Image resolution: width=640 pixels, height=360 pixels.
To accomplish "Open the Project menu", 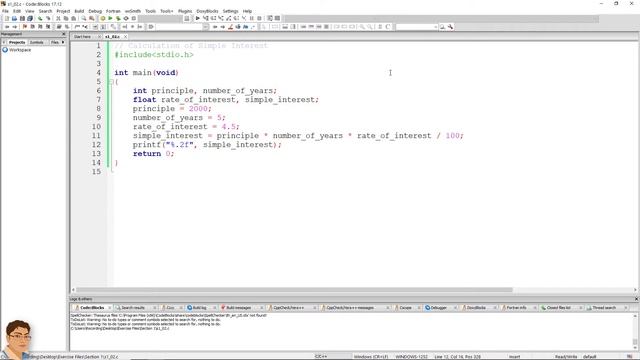I will pyautogui.click(x=63, y=11).
